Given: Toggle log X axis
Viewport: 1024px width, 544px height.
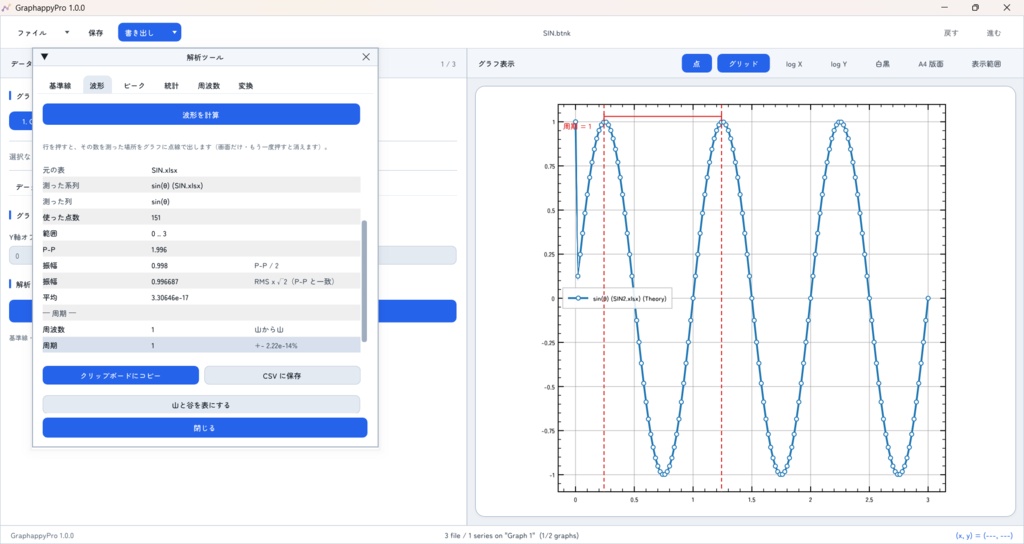Looking at the screenshot, I should click(x=794, y=64).
